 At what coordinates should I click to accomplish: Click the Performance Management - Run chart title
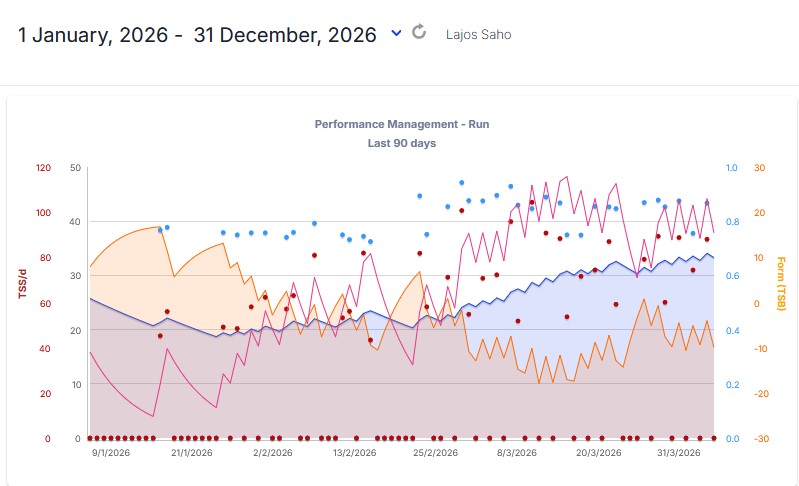tap(401, 125)
